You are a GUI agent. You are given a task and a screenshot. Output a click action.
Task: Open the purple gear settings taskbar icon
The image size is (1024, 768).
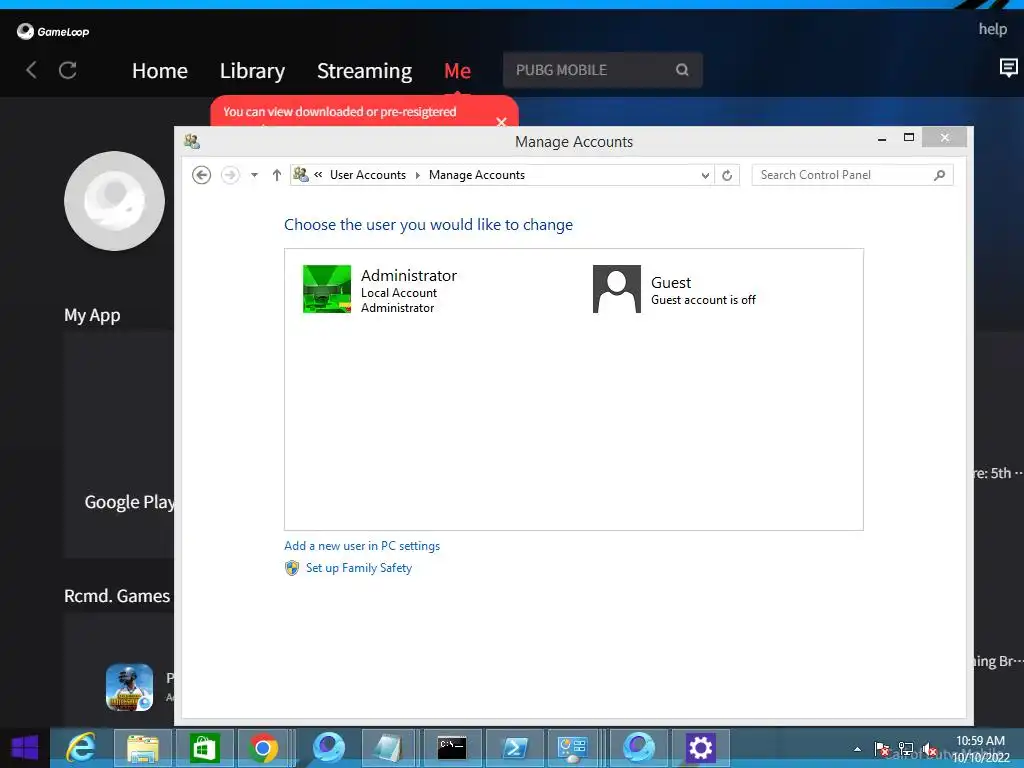tap(700, 748)
